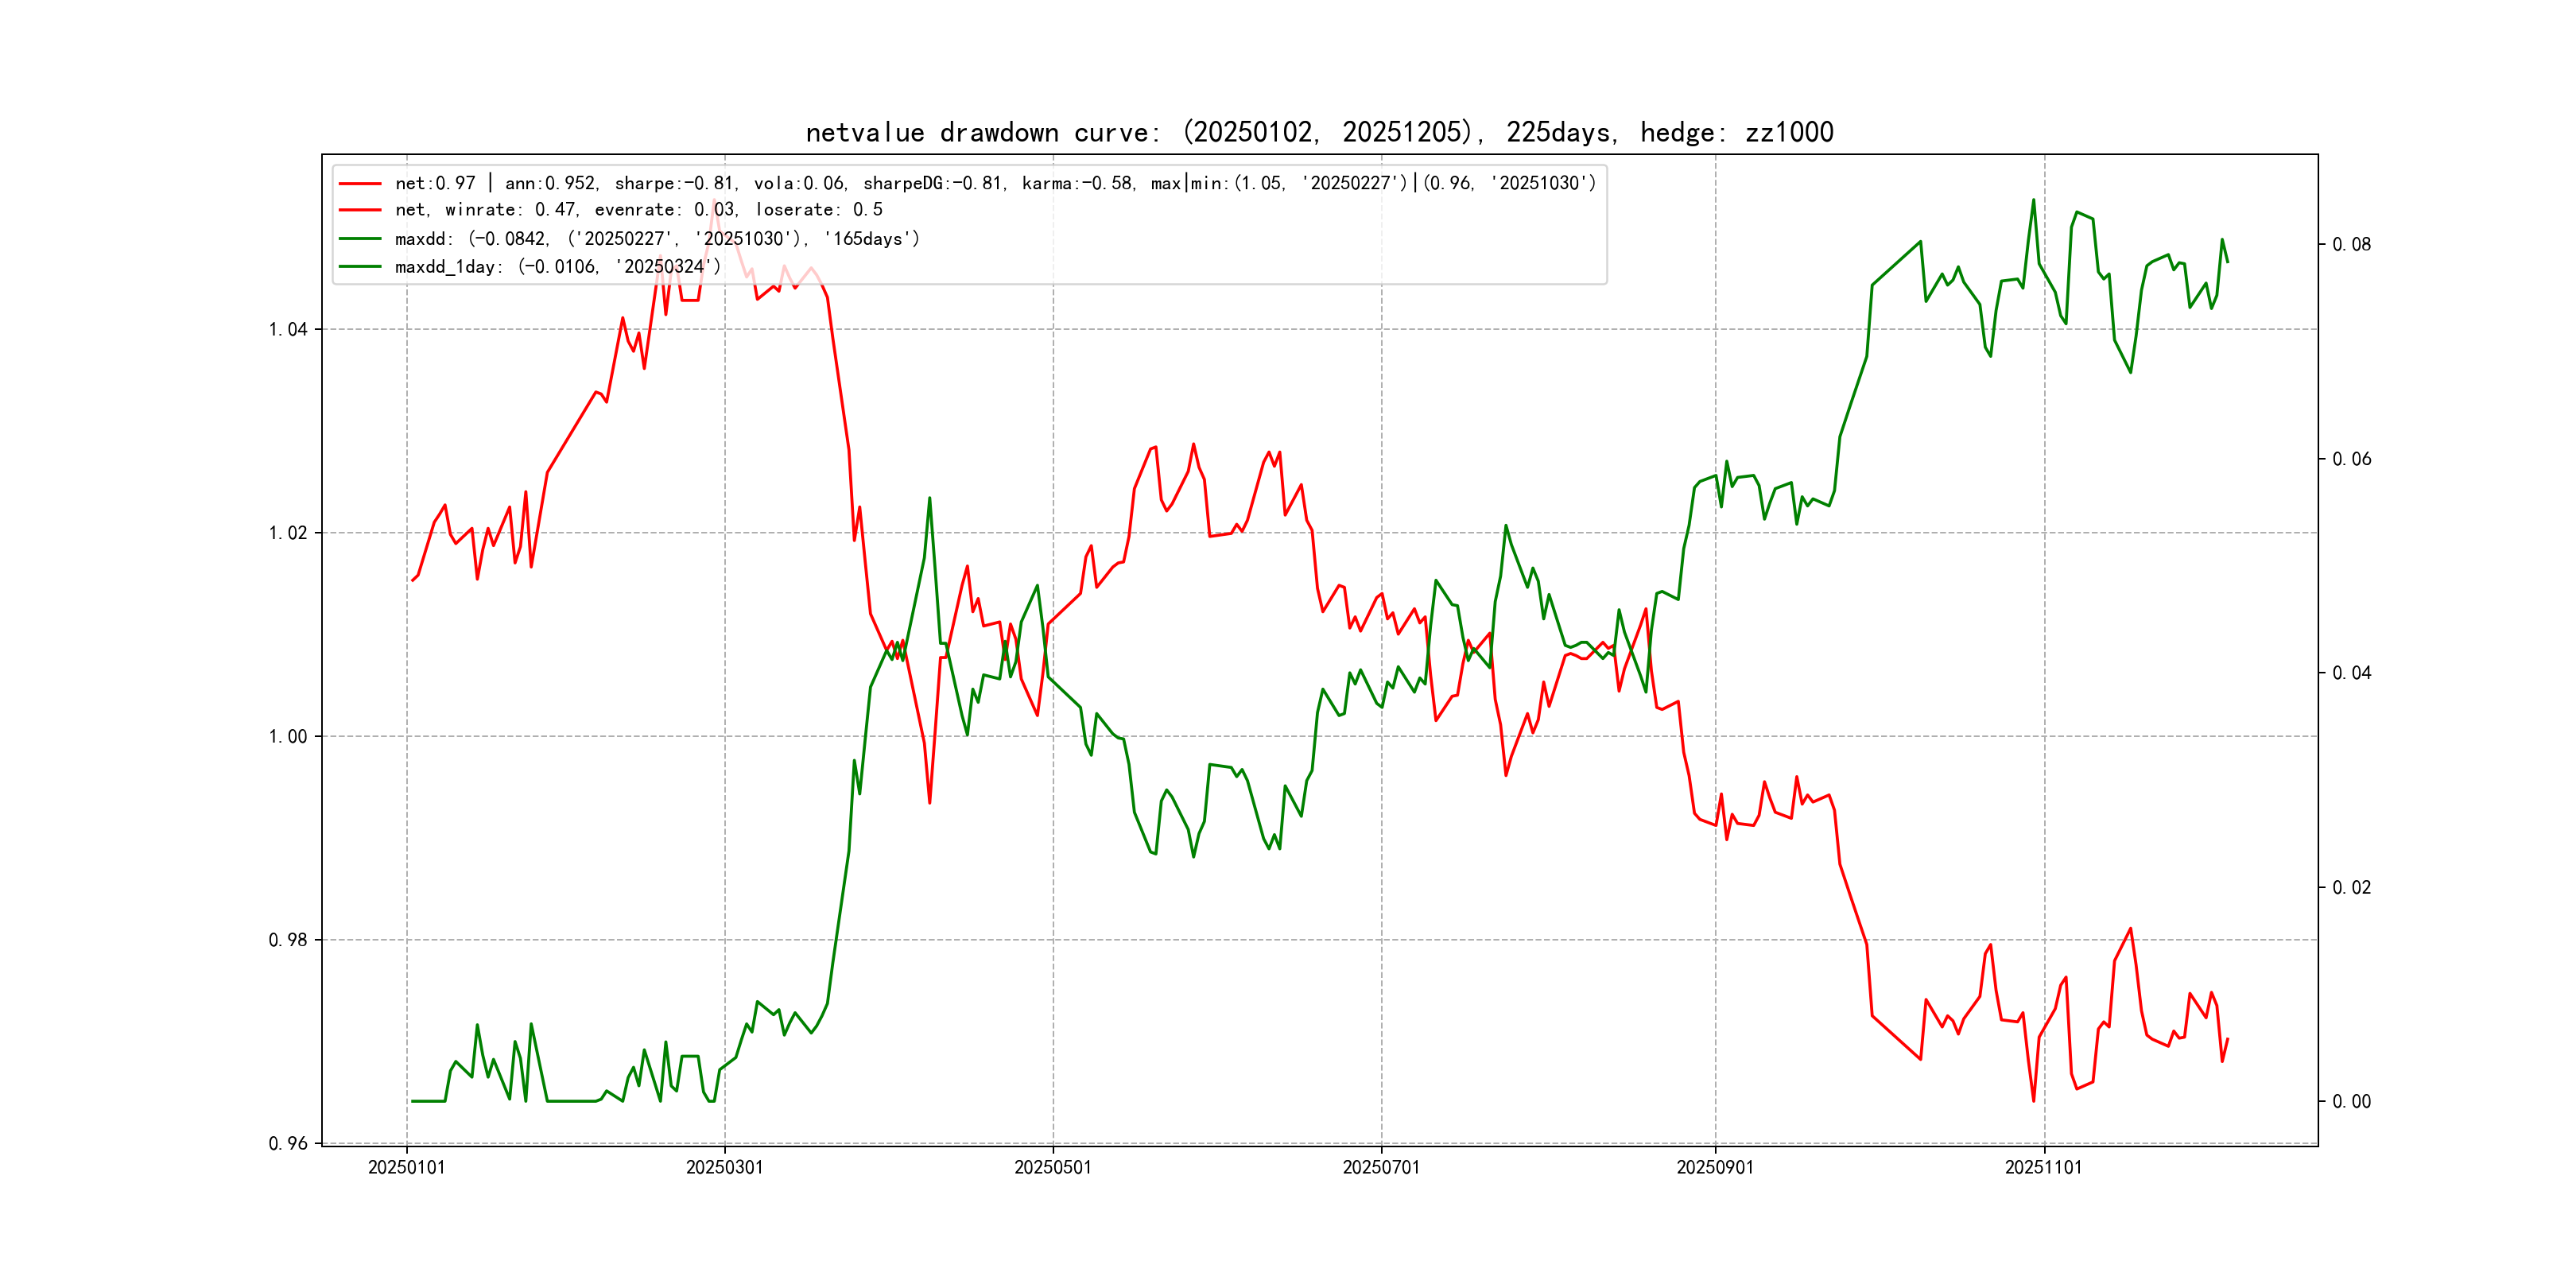This screenshot has height=1288, width=2576.
Task: Click the right y-axis tick label 0.08
Action: [x=2351, y=245]
